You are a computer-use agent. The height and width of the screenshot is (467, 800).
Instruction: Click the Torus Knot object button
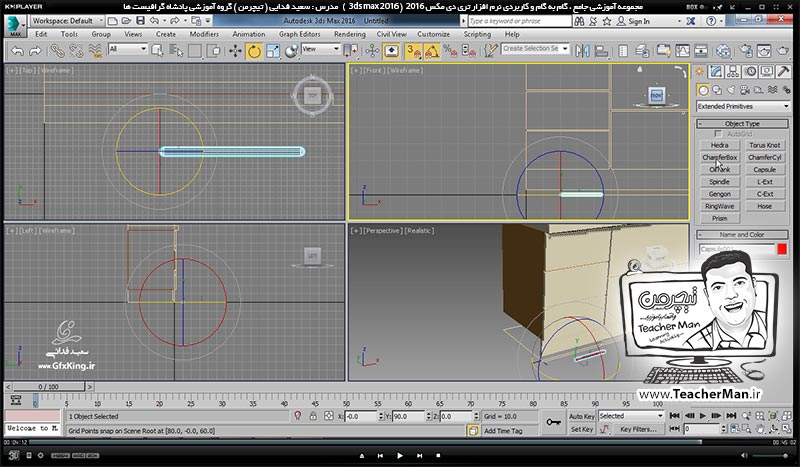(764, 145)
